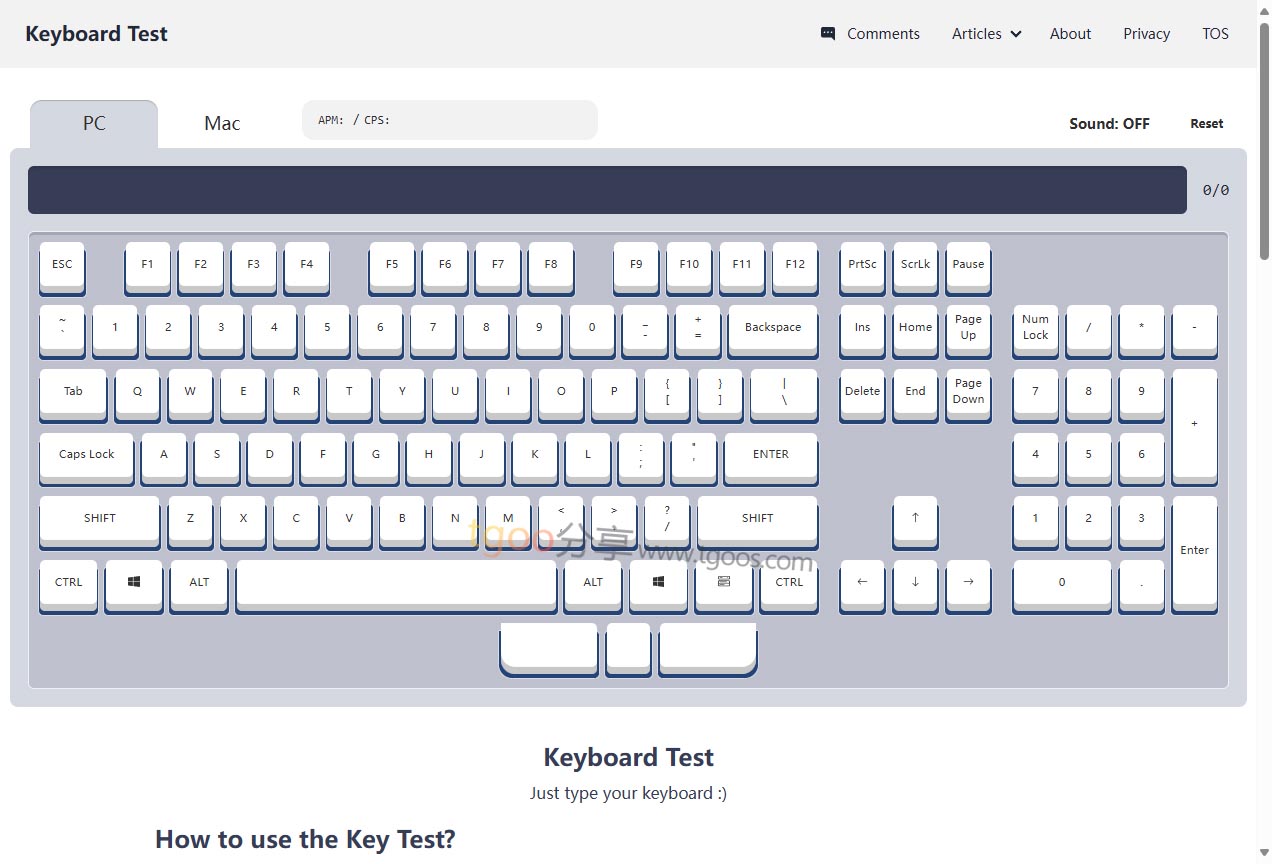
Task: Click the Comments speech bubble icon
Action: (828, 34)
